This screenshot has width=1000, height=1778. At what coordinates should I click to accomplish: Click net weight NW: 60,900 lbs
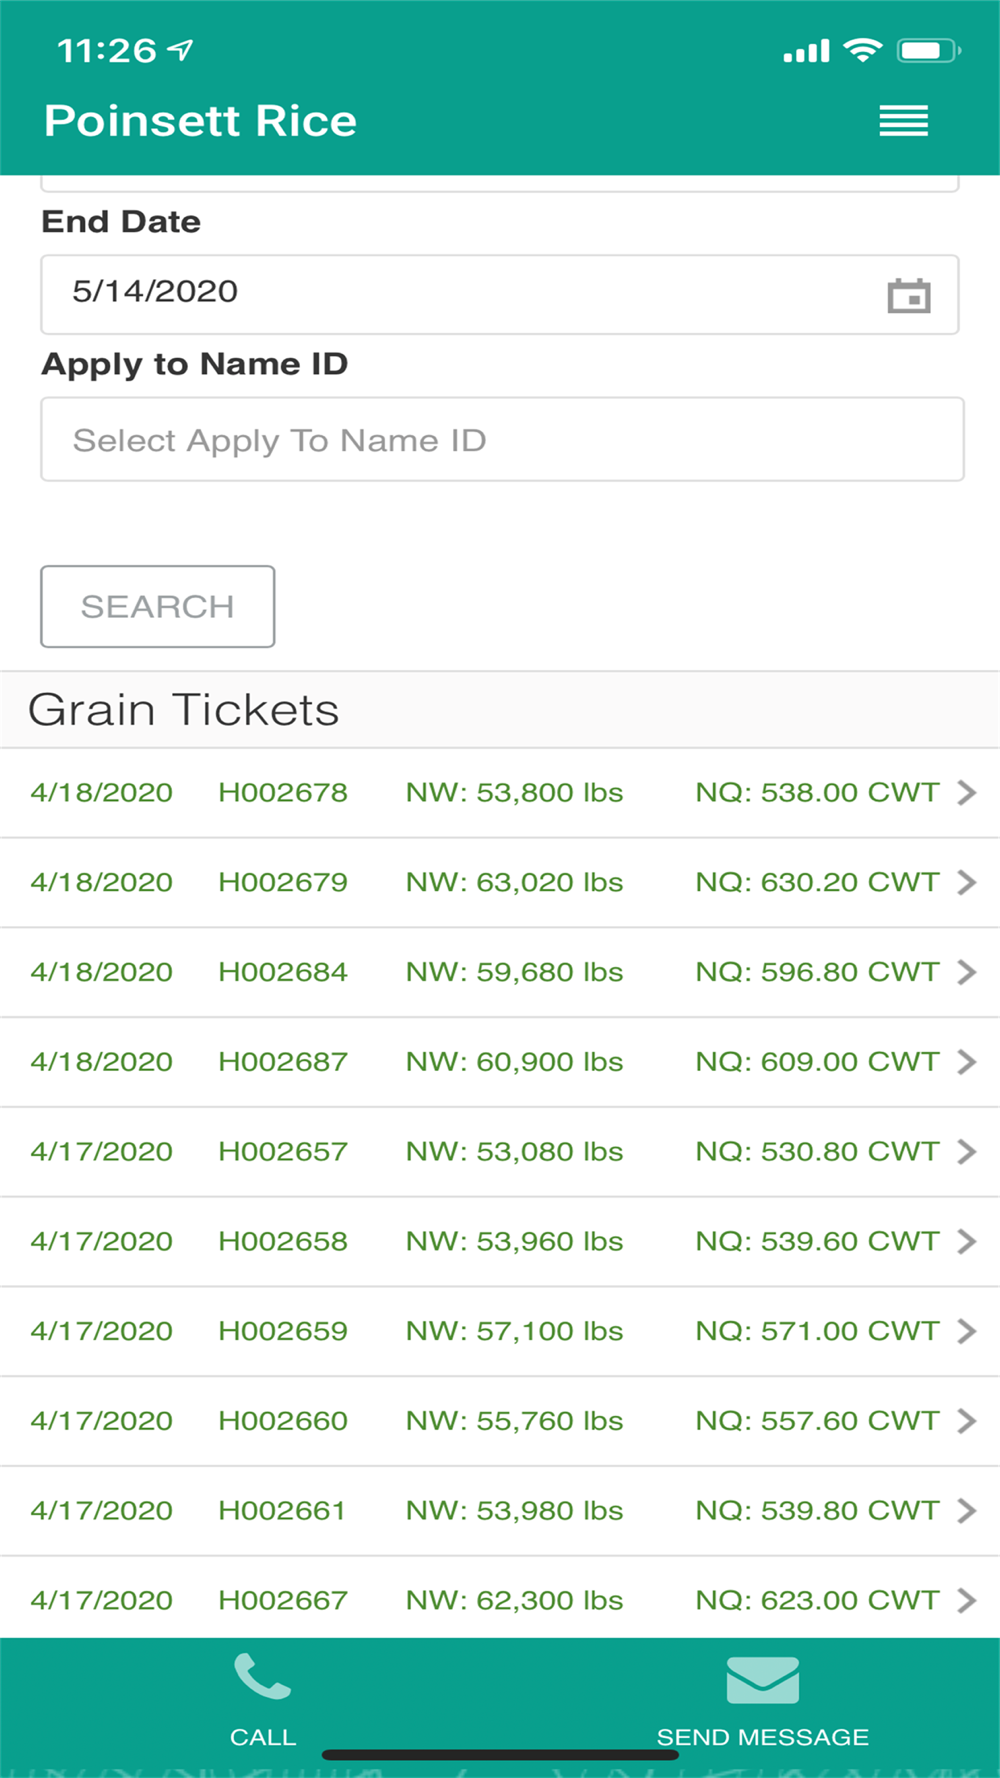pyautogui.click(x=514, y=1062)
